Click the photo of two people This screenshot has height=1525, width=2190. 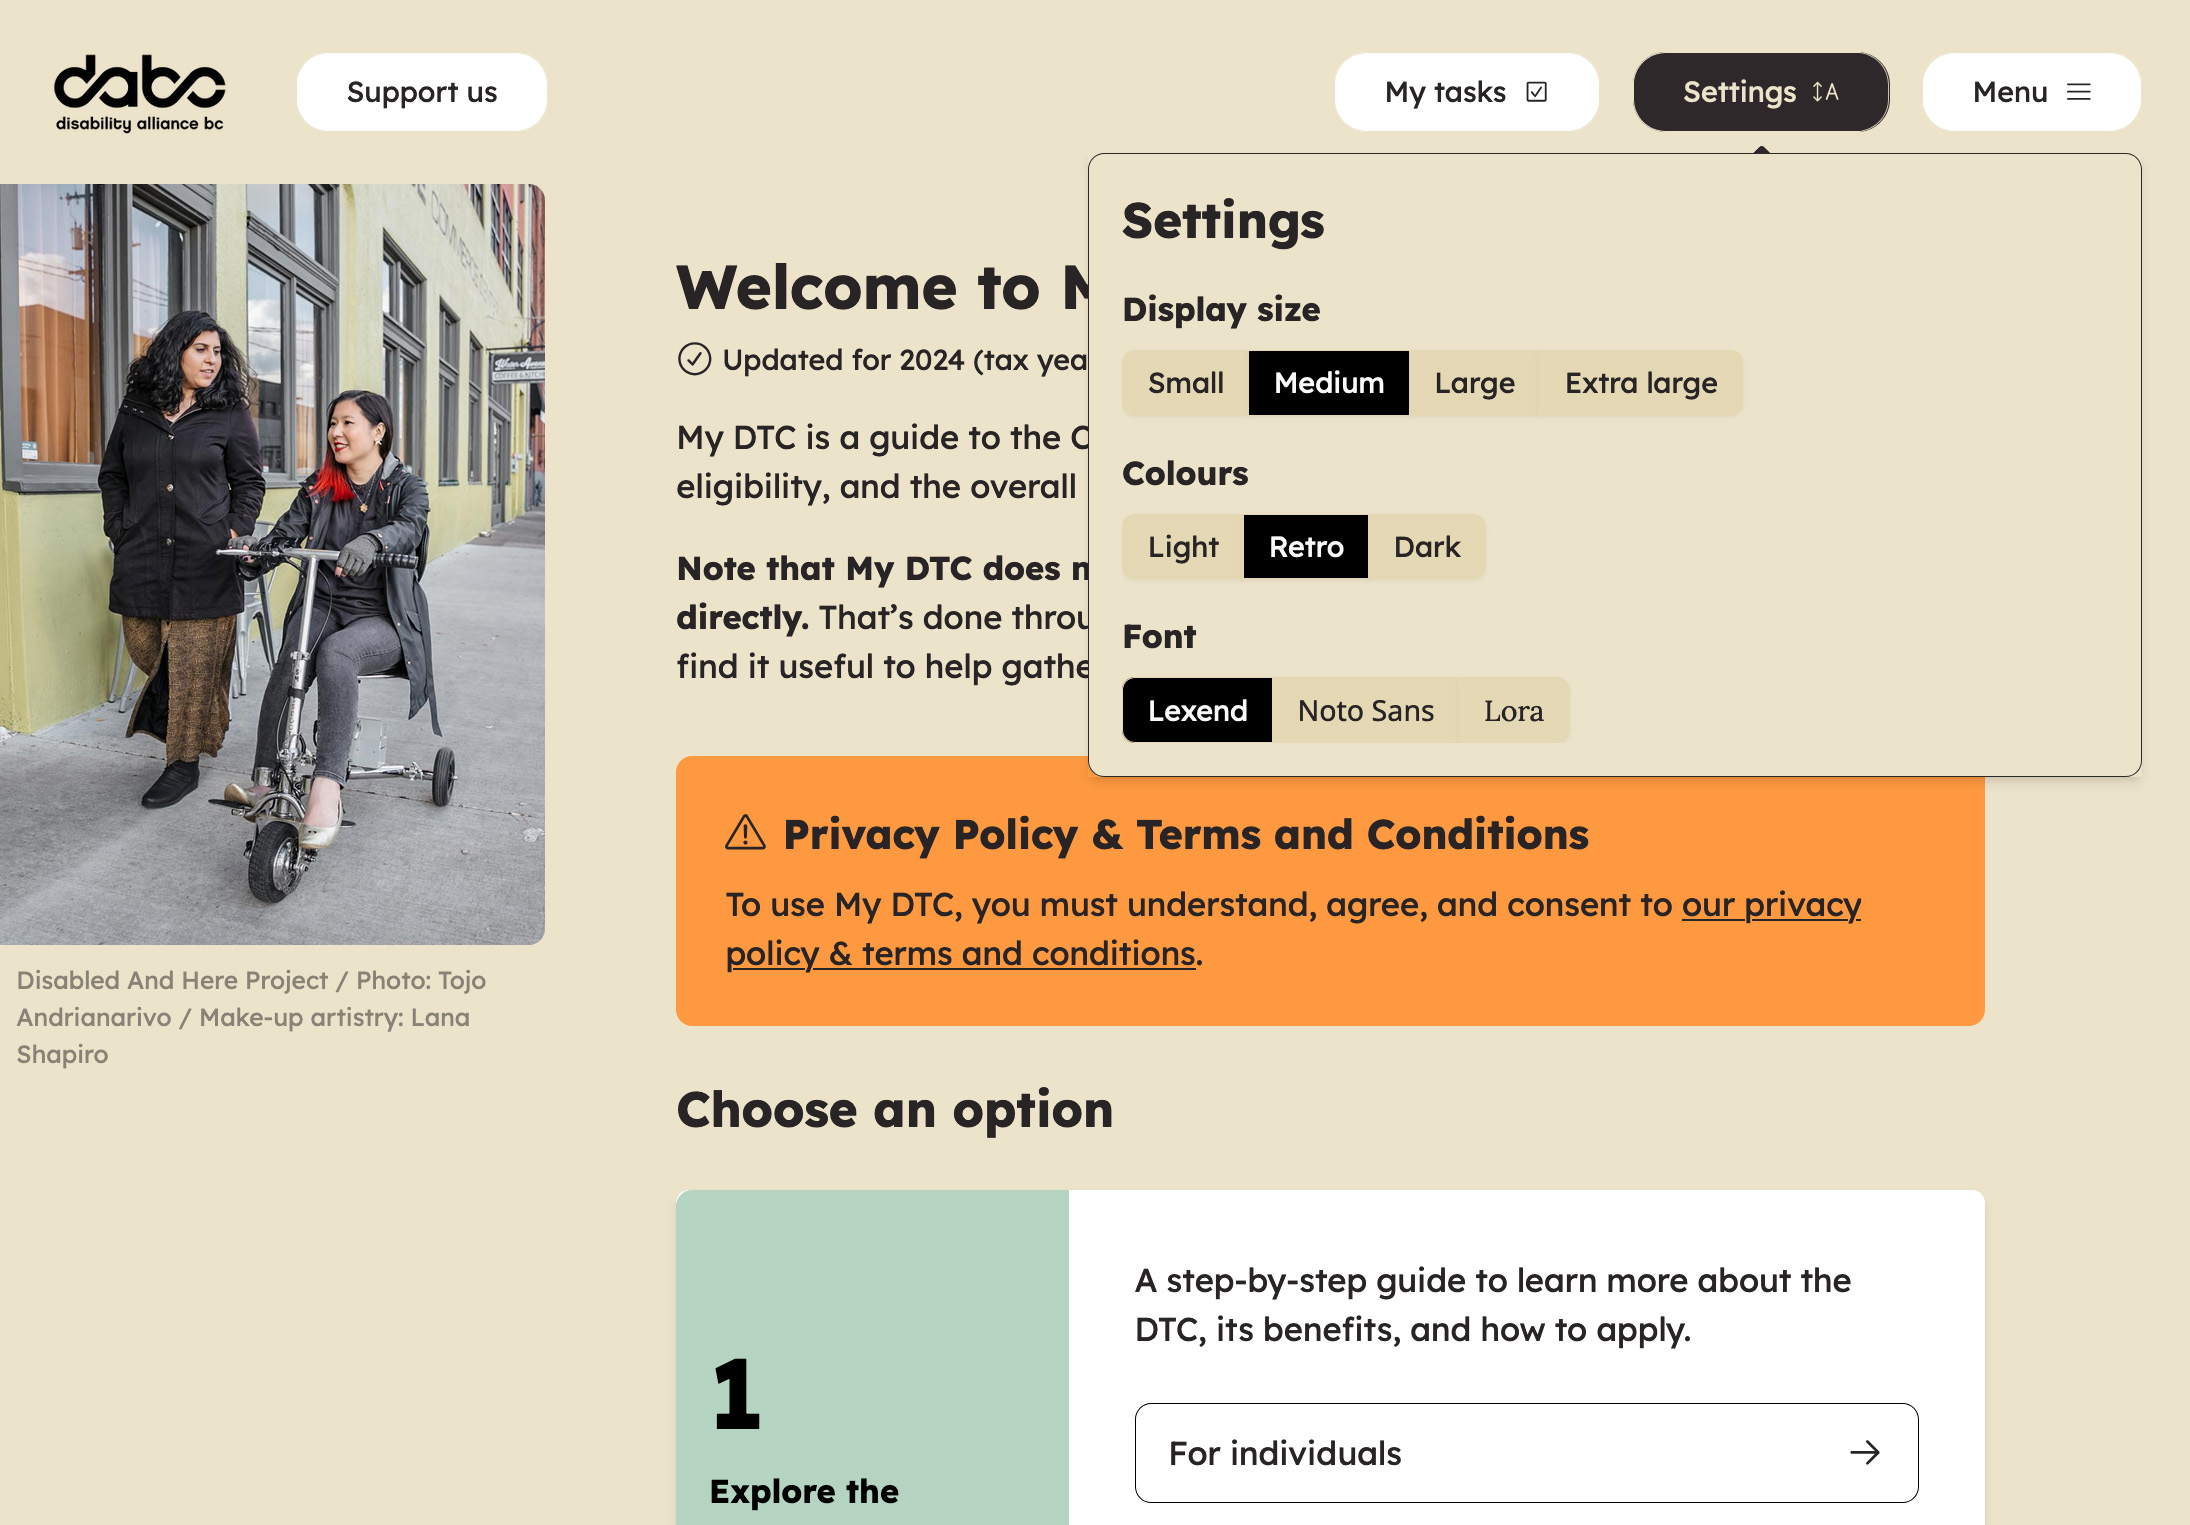point(272,564)
